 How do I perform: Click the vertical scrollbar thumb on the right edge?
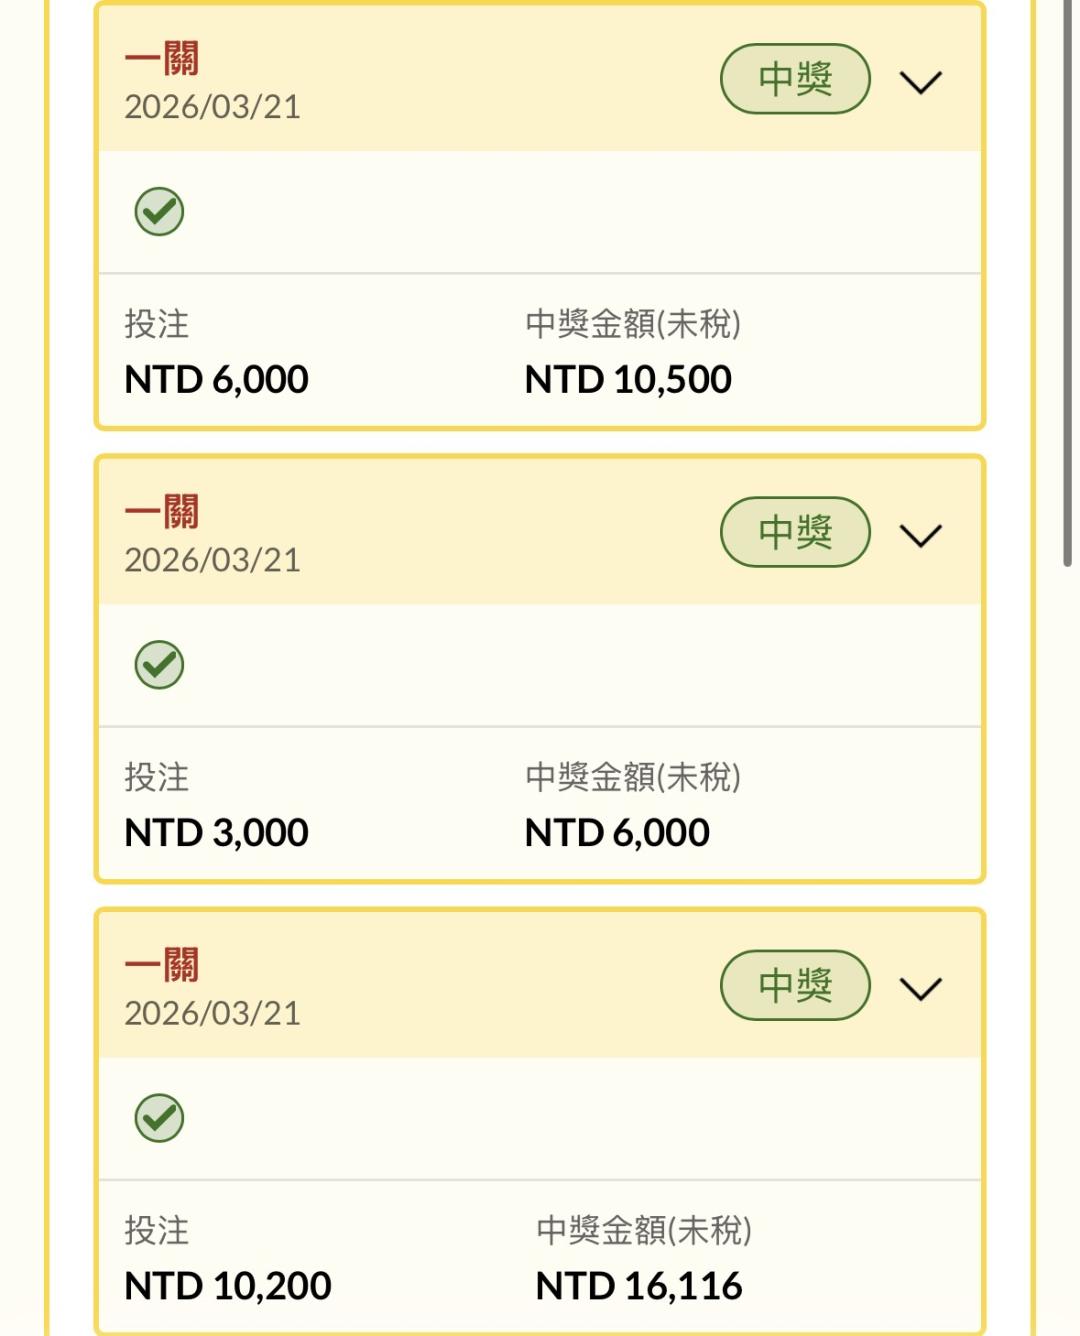pyautogui.click(x=1067, y=280)
